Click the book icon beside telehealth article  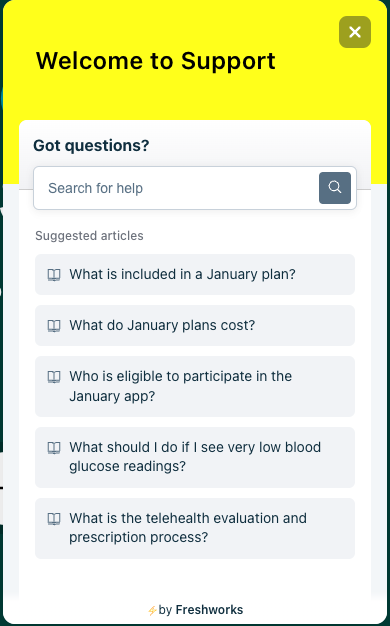54,519
